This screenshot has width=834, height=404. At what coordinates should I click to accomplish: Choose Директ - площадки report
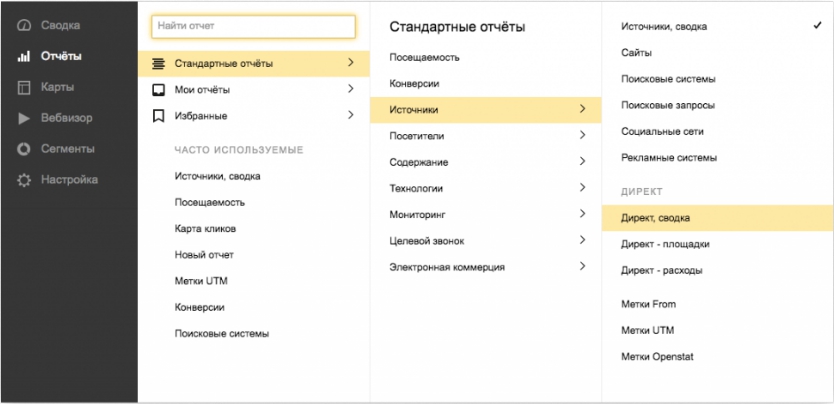[x=665, y=245]
